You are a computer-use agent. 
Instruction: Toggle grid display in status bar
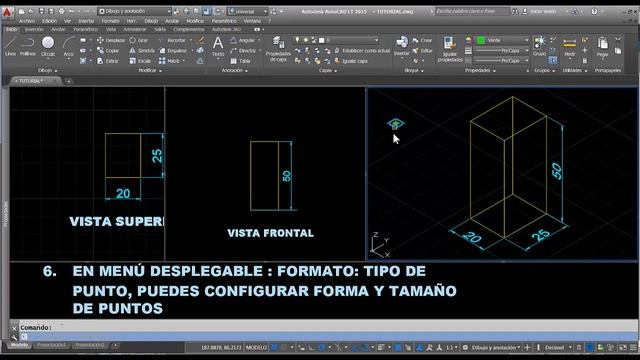click(275, 348)
